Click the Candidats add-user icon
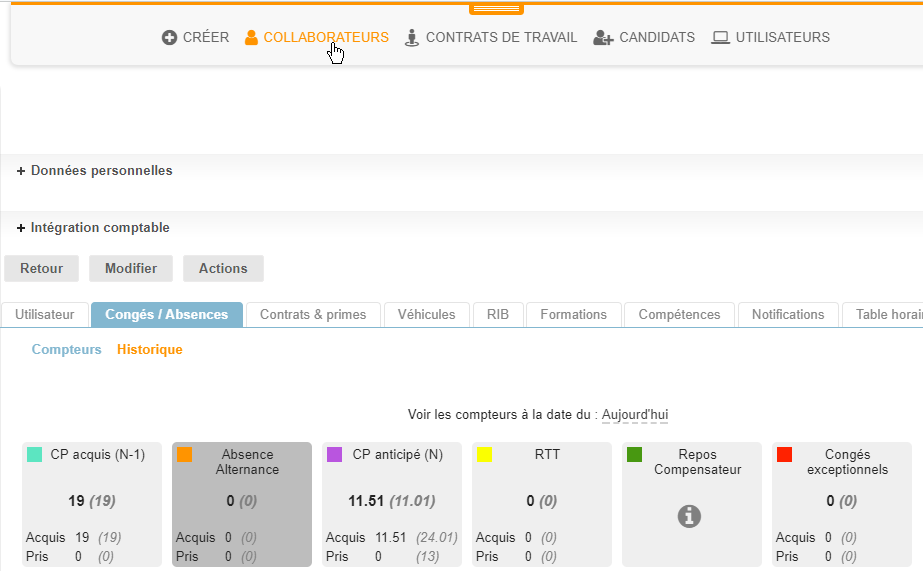Image resolution: width=923 pixels, height=571 pixels. (602, 38)
